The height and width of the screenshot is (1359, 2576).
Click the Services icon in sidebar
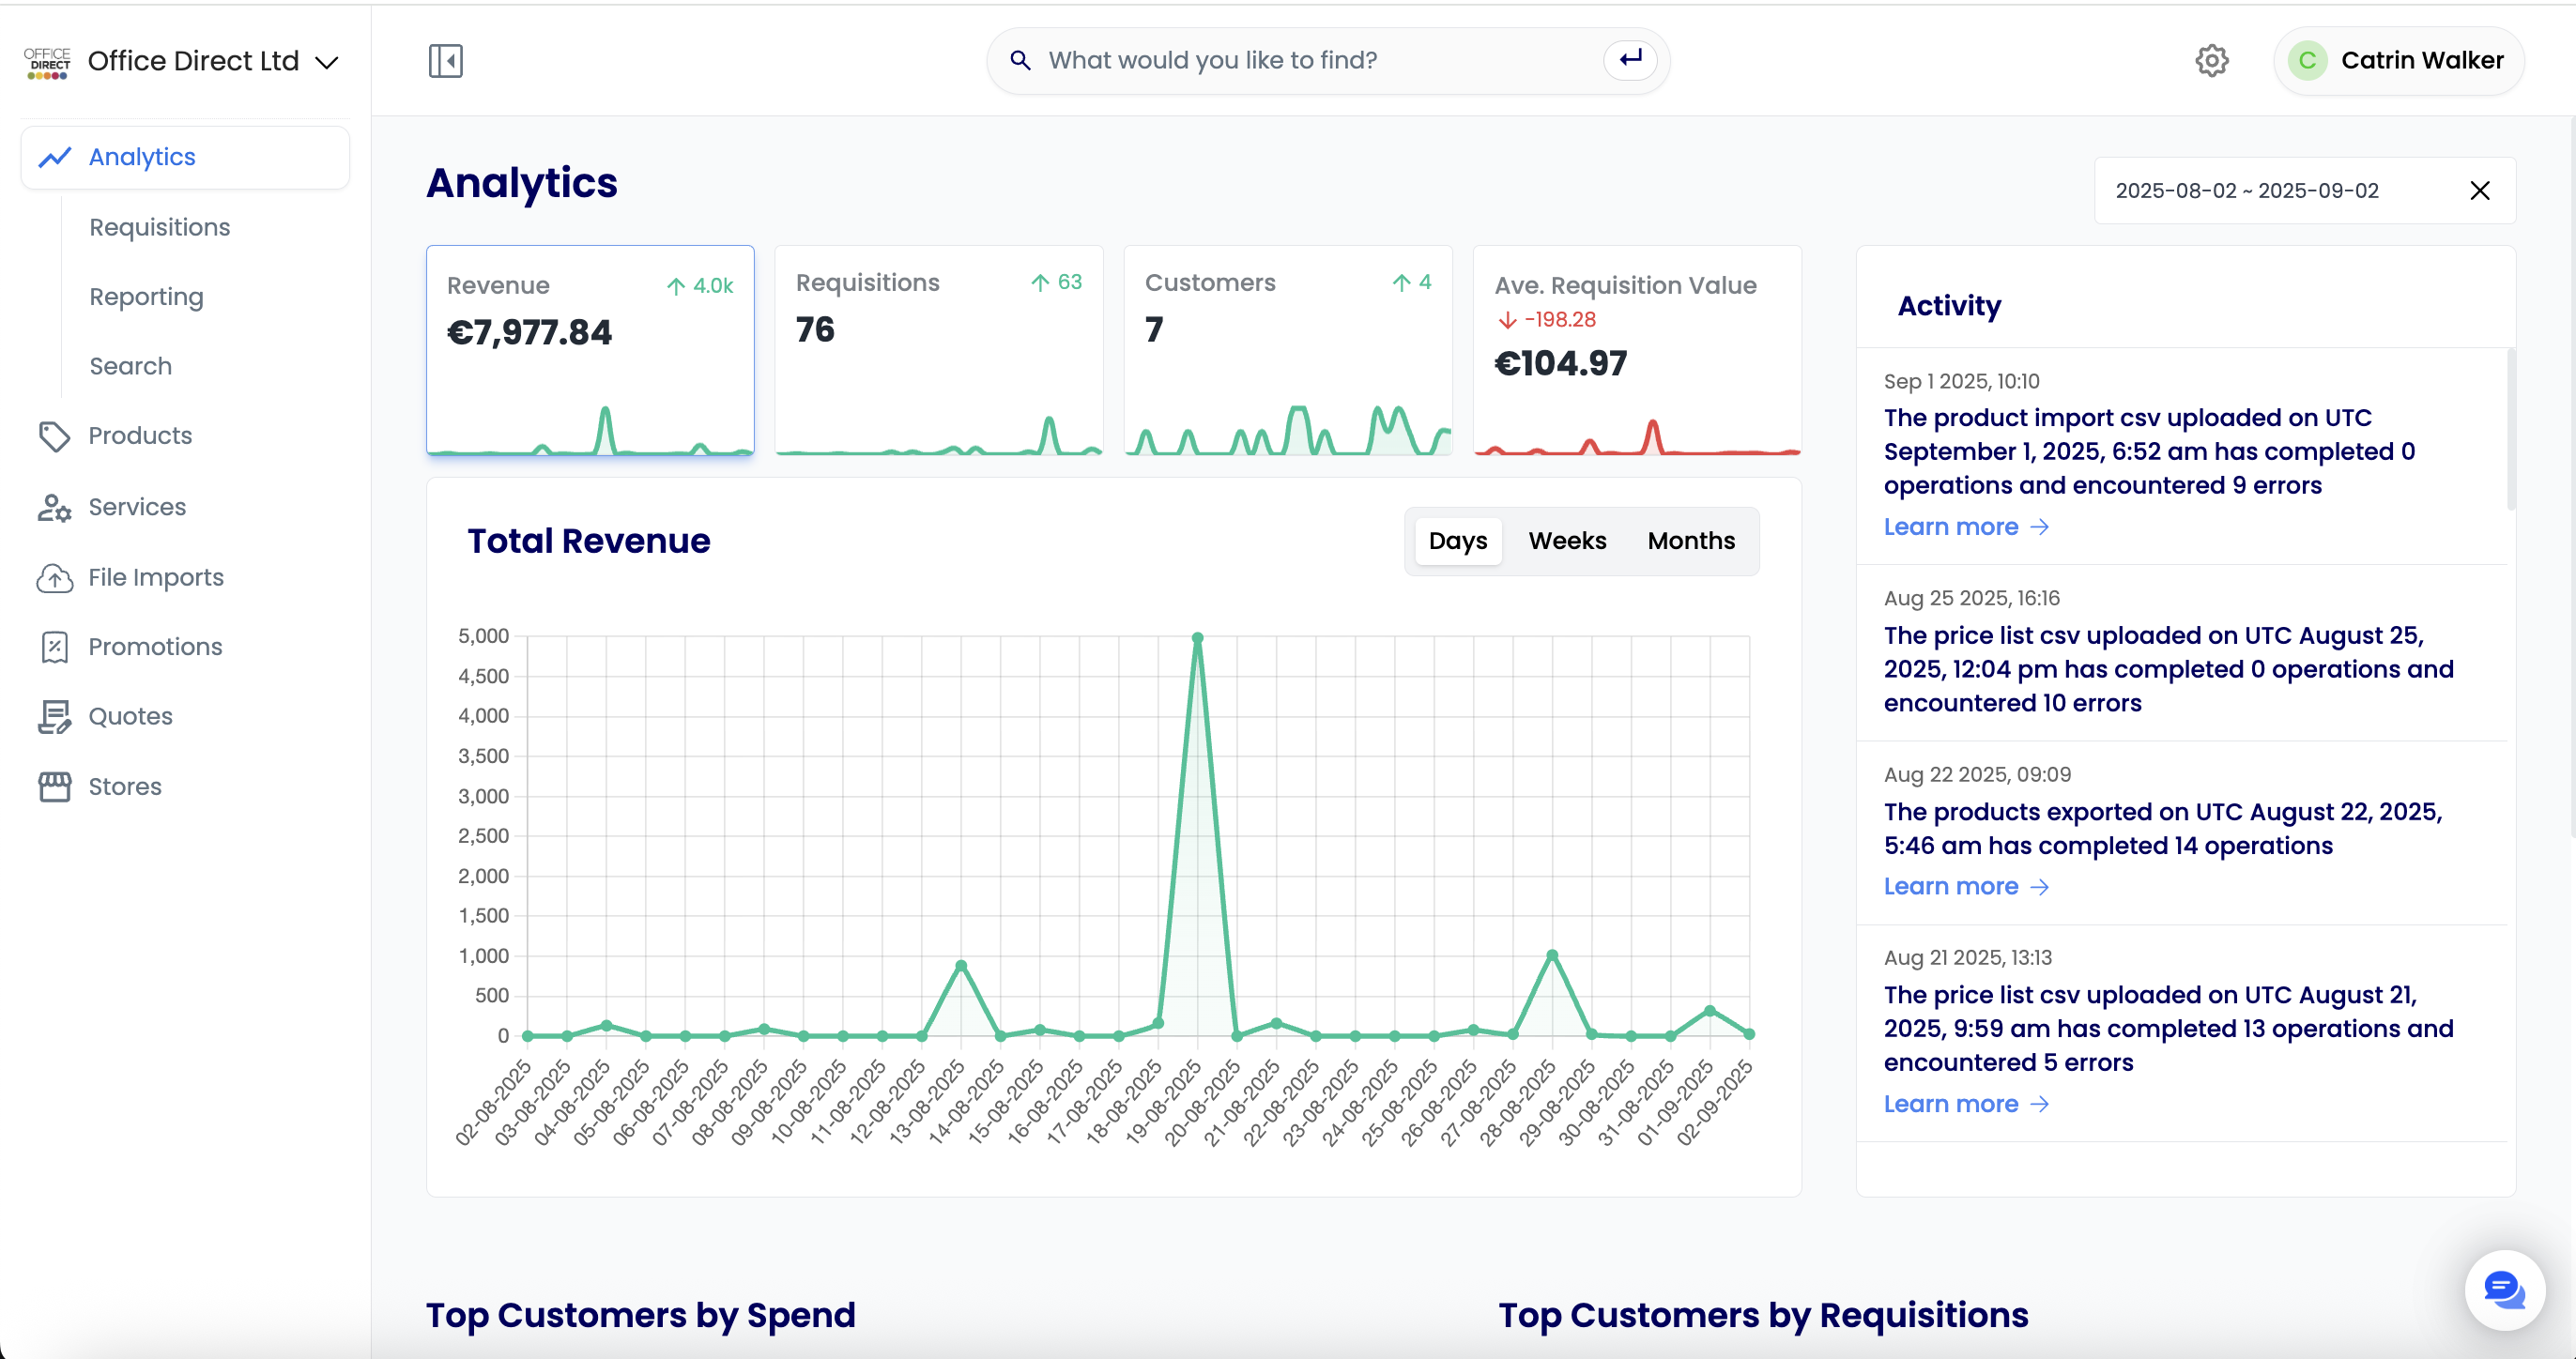click(x=54, y=507)
